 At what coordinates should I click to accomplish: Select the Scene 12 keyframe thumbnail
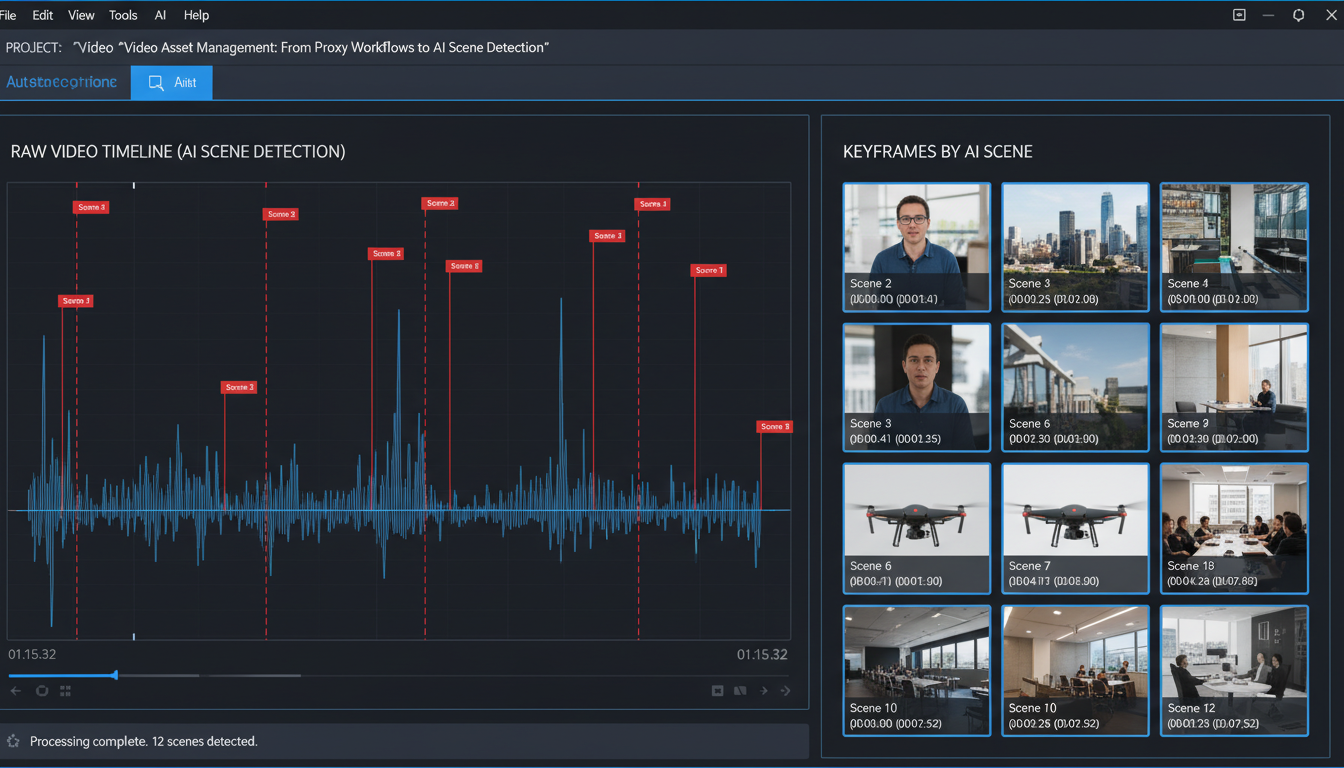pos(1233,670)
